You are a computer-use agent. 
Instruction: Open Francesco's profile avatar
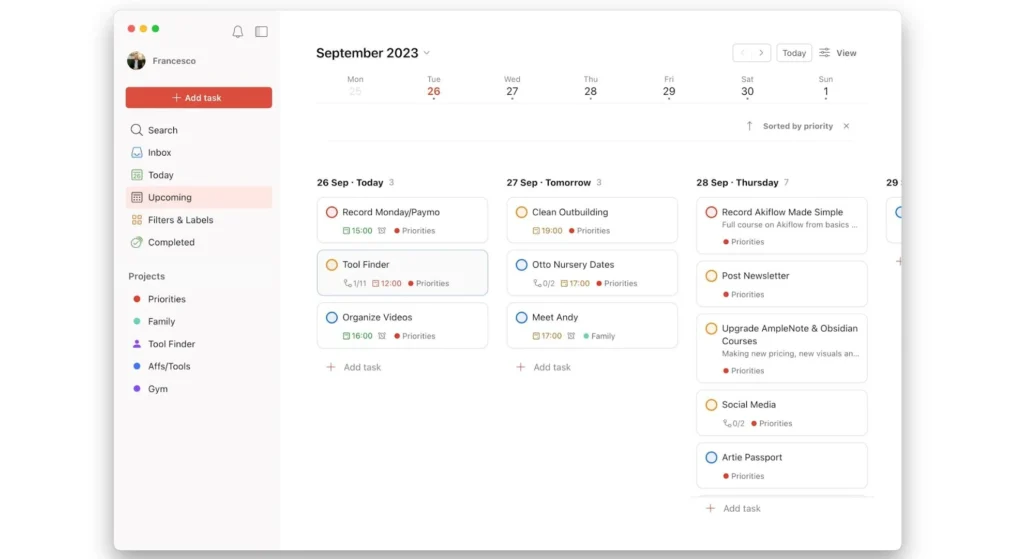[136, 61]
